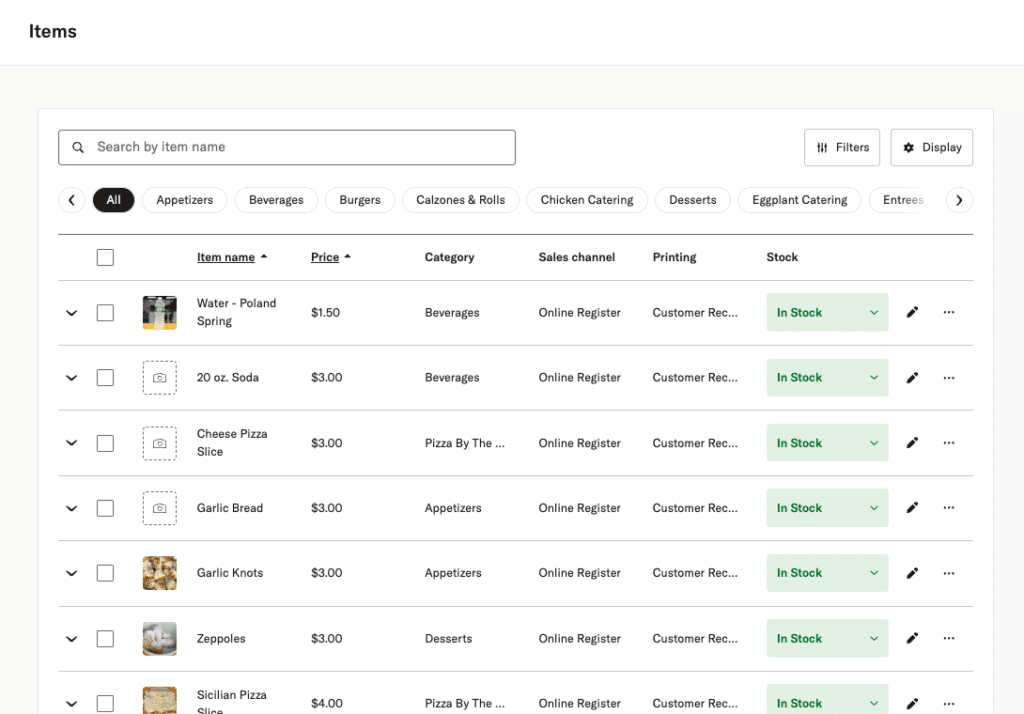Switch to Burgers category

(360, 200)
